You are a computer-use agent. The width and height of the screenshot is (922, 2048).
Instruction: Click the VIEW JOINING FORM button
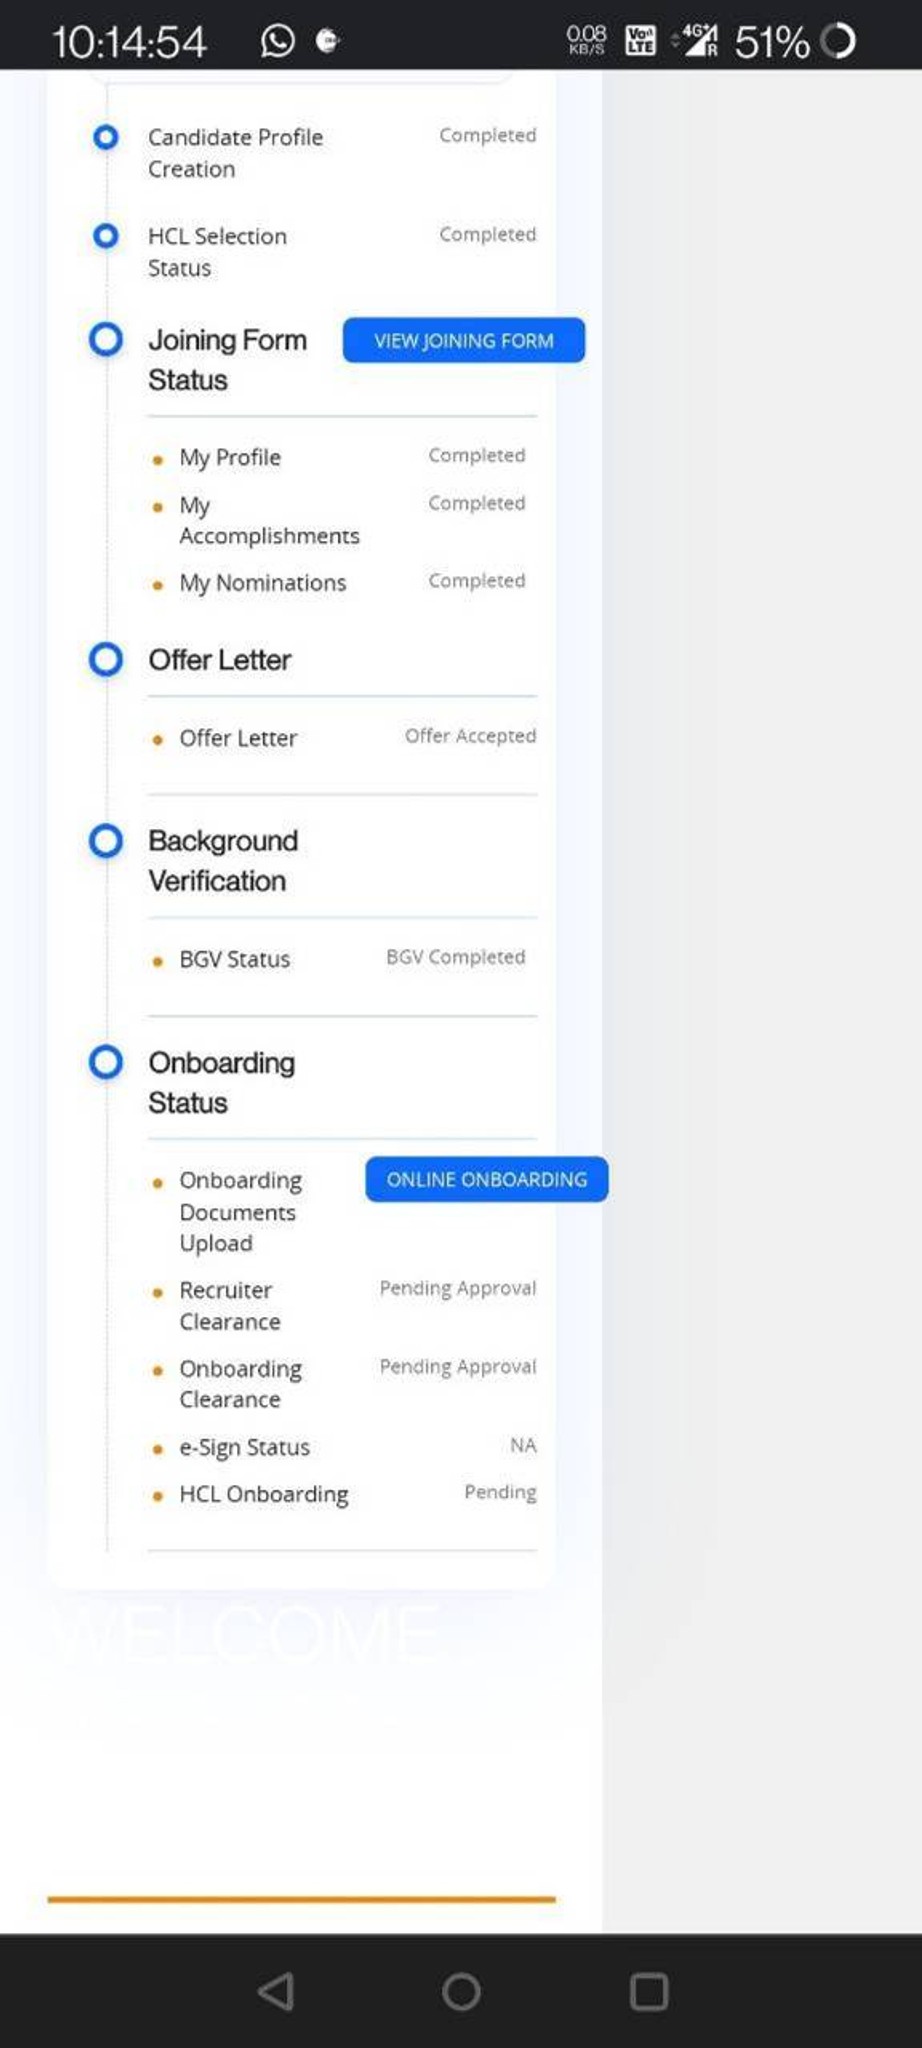pyautogui.click(x=463, y=341)
